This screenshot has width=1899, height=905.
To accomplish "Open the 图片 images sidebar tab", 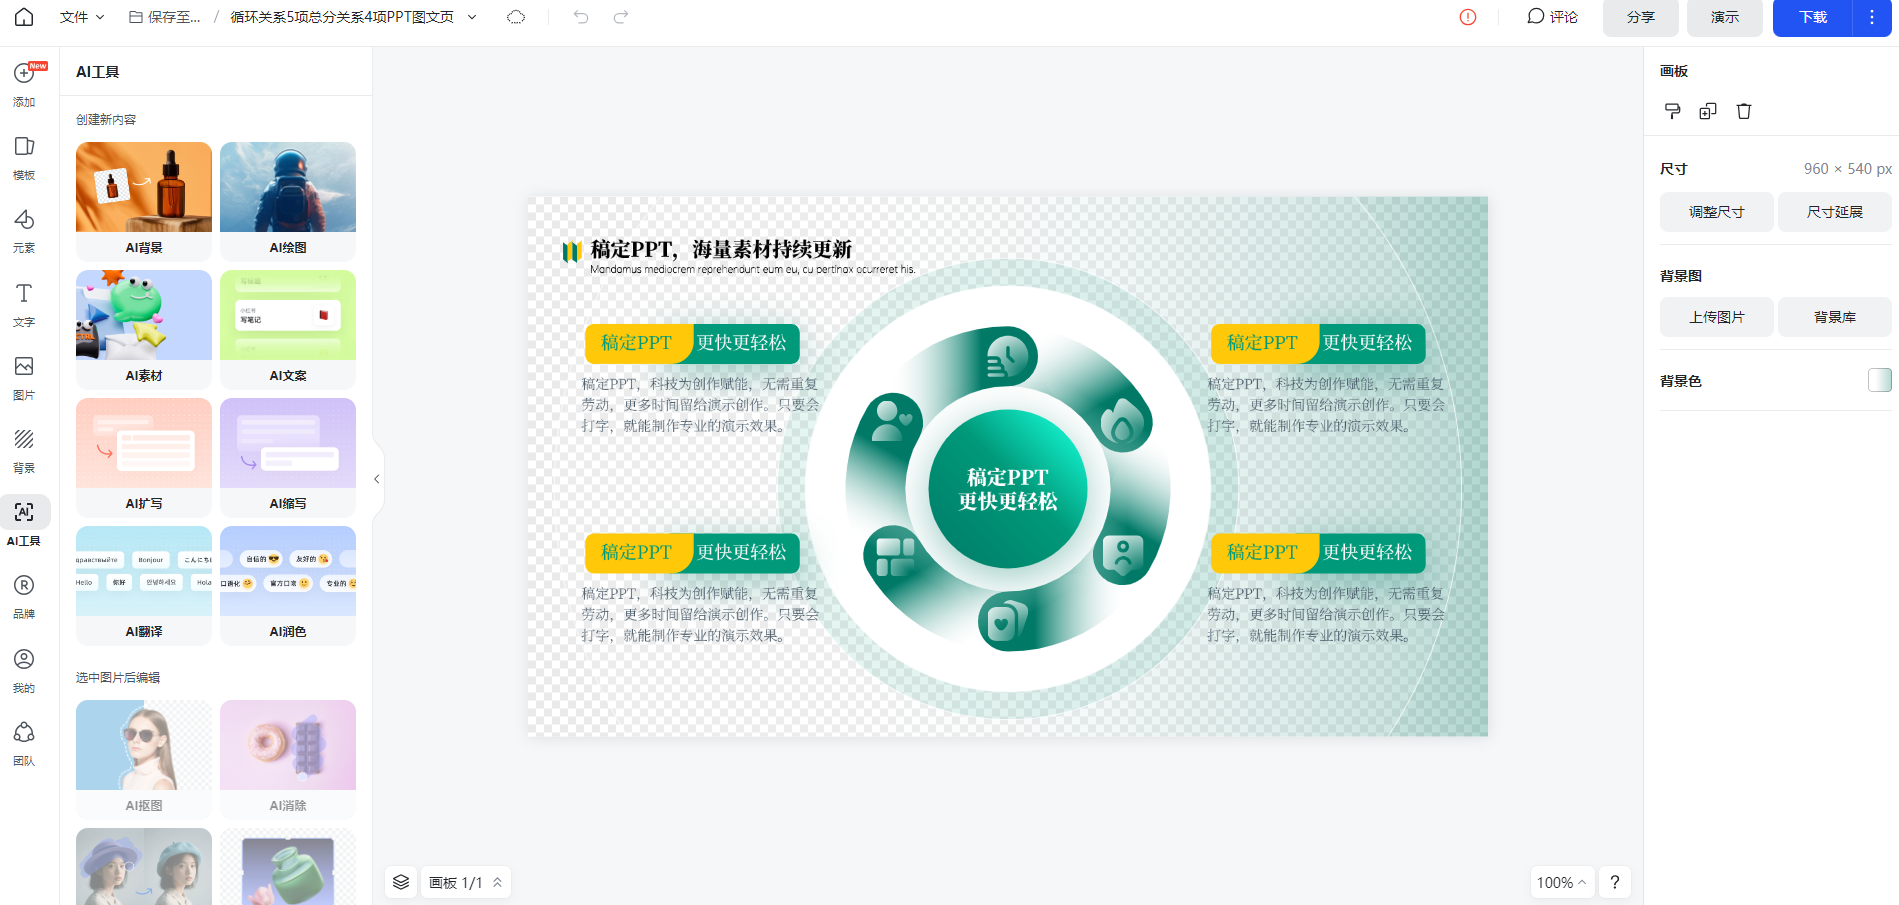I will pos(24,378).
